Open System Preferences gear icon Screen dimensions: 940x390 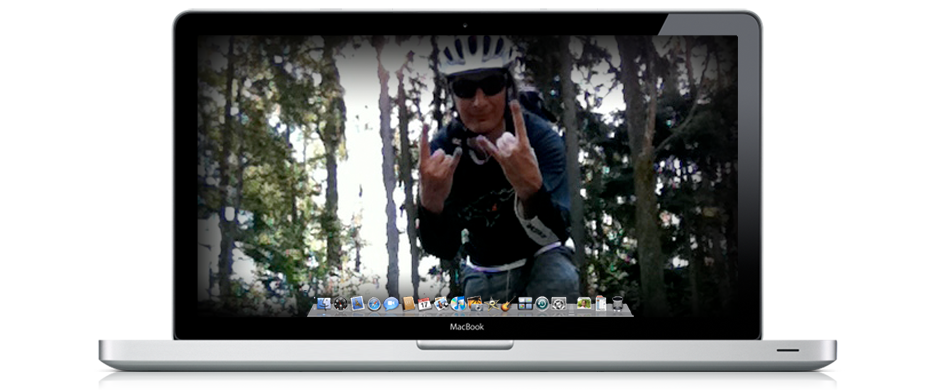click(x=559, y=303)
